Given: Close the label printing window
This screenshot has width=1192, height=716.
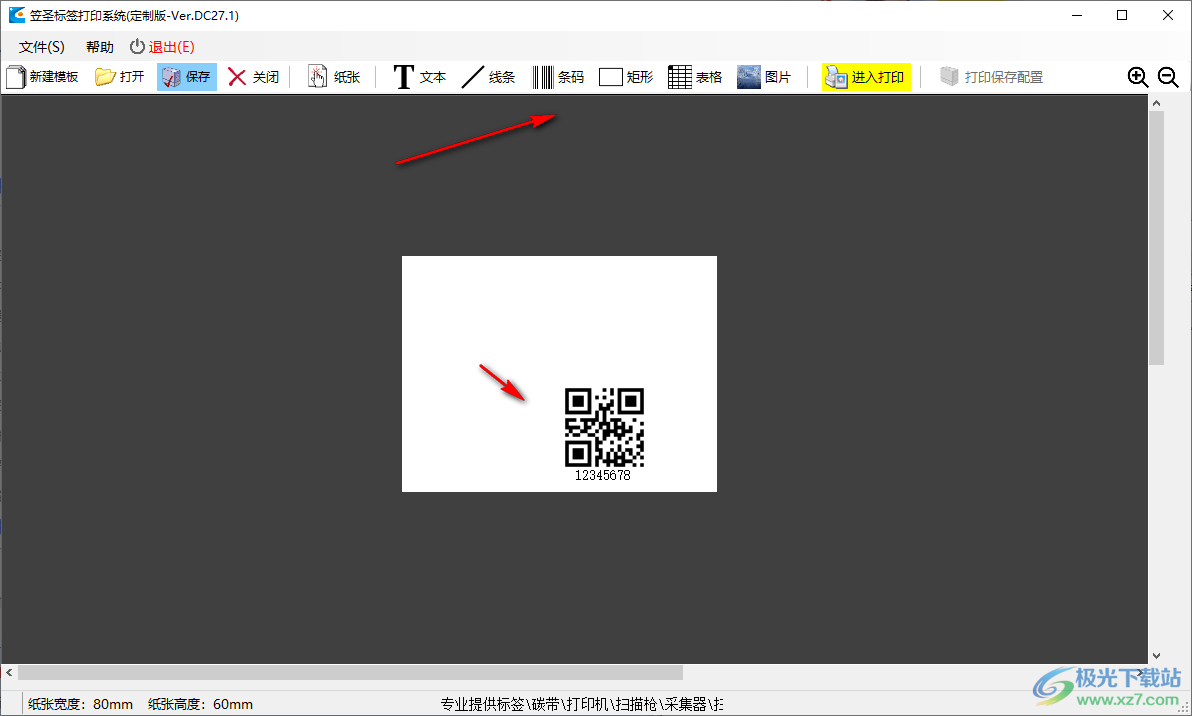Looking at the screenshot, I should (x=1168, y=15).
